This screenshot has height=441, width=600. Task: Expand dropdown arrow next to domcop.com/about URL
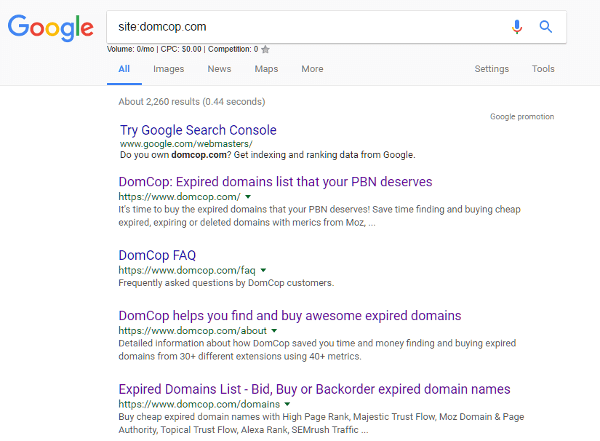[274, 331]
